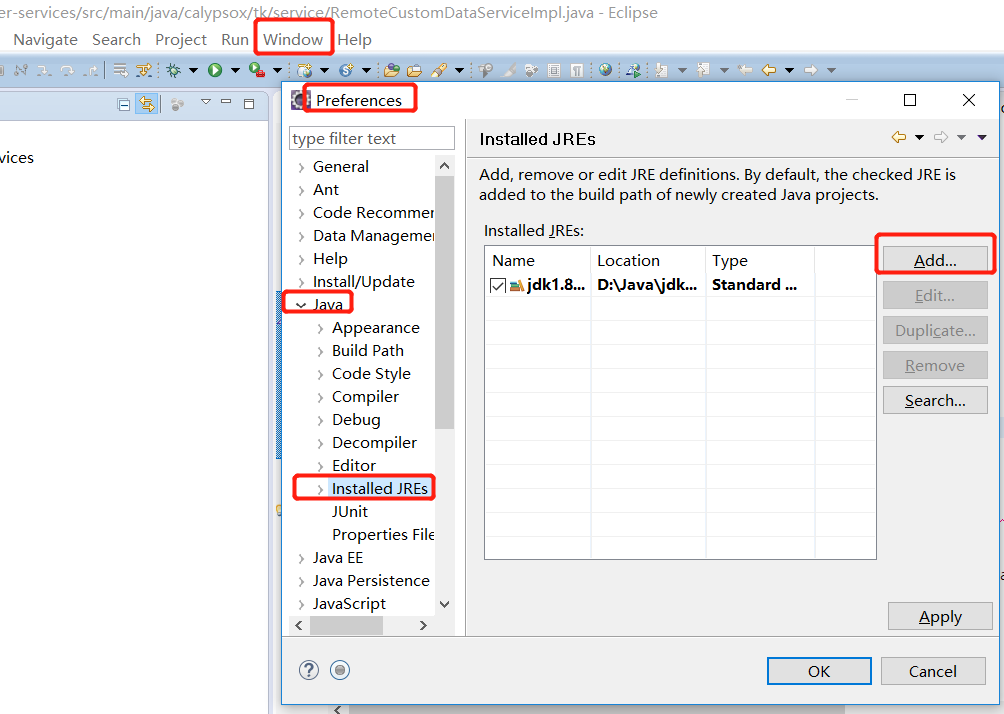Click Drop To Frame lines toolbar icon

coord(120,70)
